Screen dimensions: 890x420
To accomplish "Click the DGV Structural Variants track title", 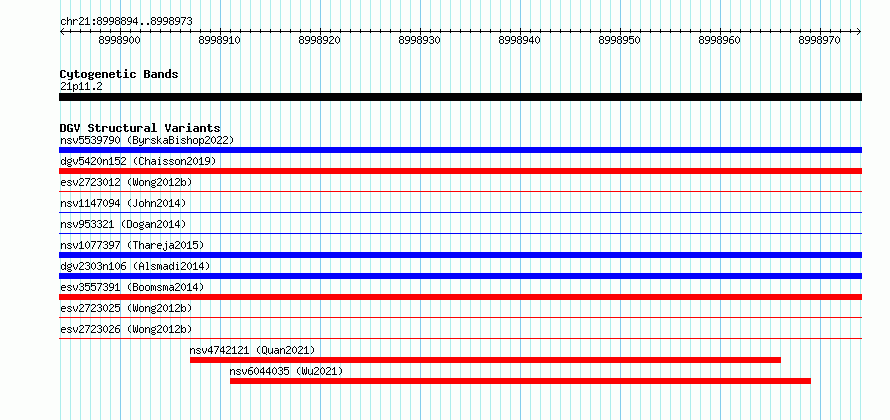I will pos(140,128).
